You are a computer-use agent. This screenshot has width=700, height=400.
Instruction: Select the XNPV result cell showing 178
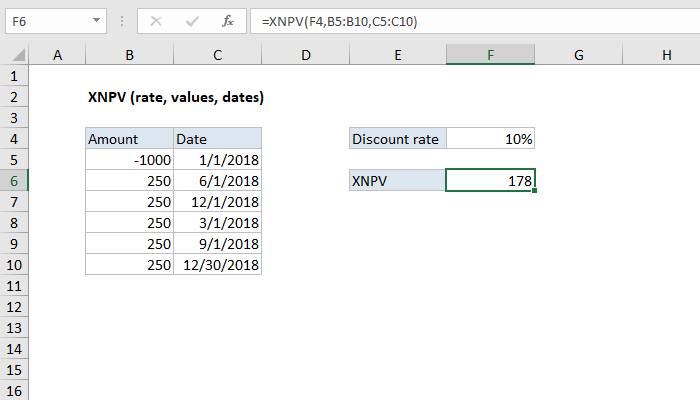coord(490,180)
